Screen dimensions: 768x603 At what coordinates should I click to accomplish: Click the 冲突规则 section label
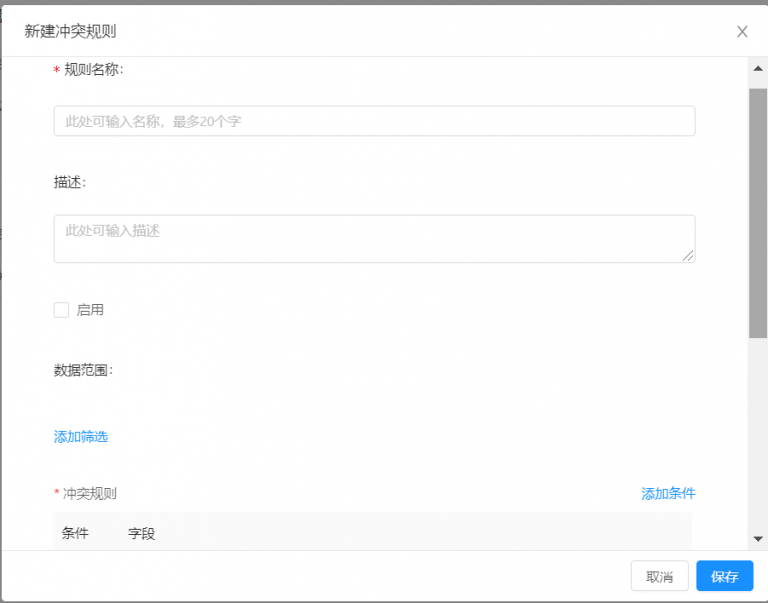tap(90, 493)
